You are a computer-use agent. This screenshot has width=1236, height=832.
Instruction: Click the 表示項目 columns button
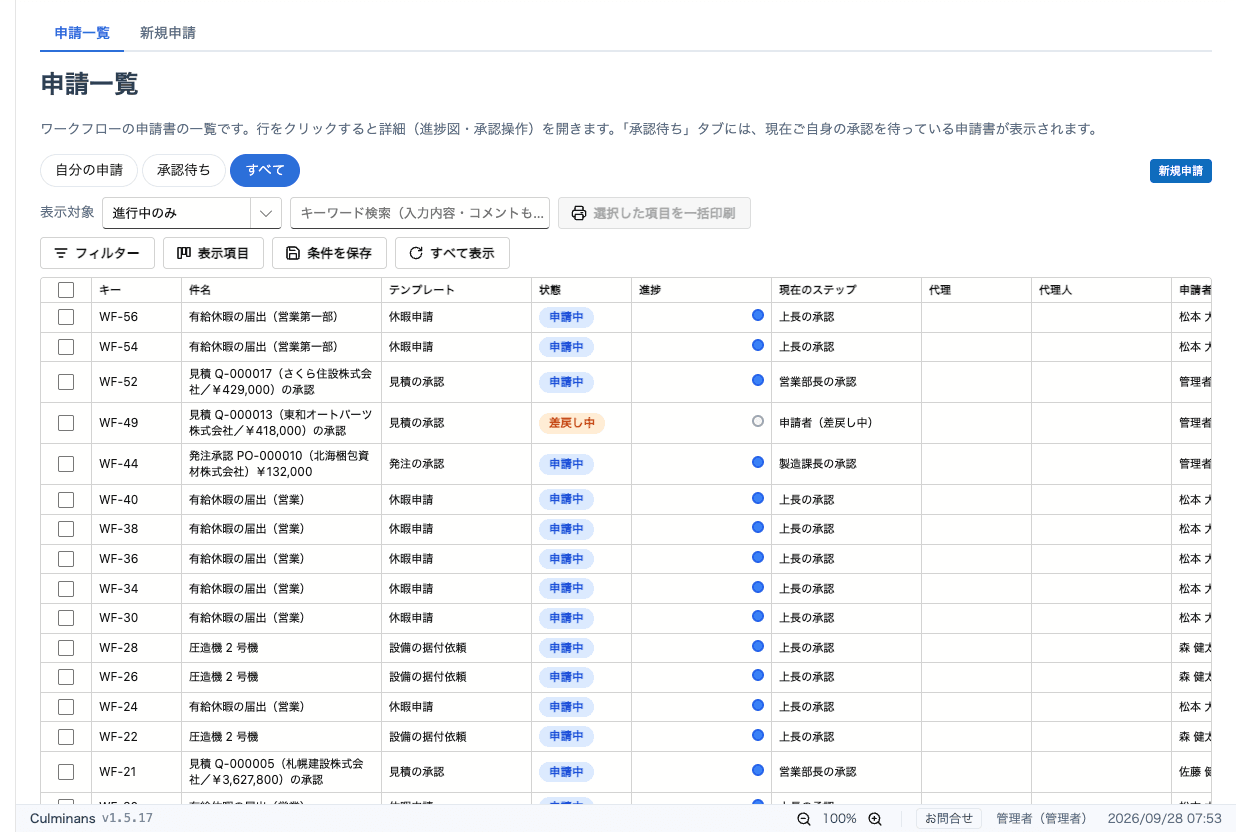click(213, 253)
